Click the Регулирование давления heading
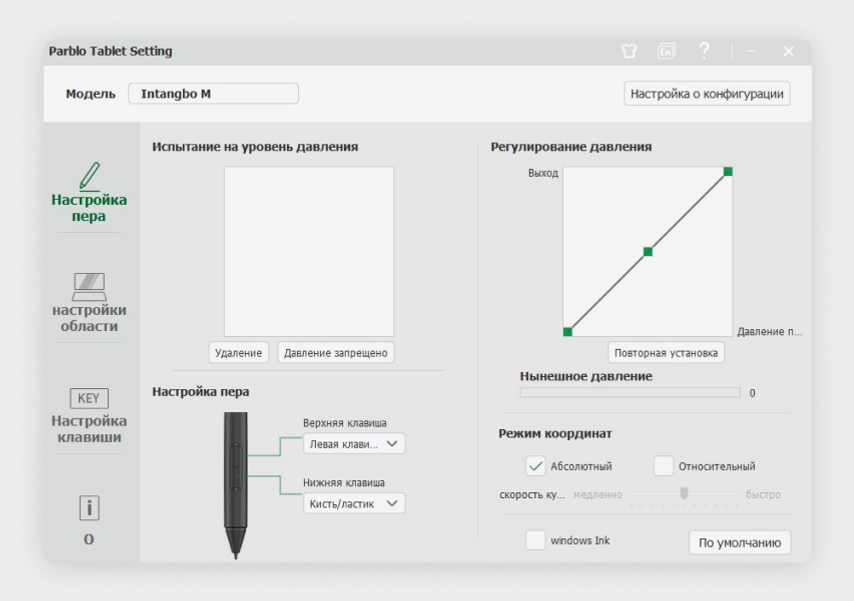 click(x=571, y=147)
